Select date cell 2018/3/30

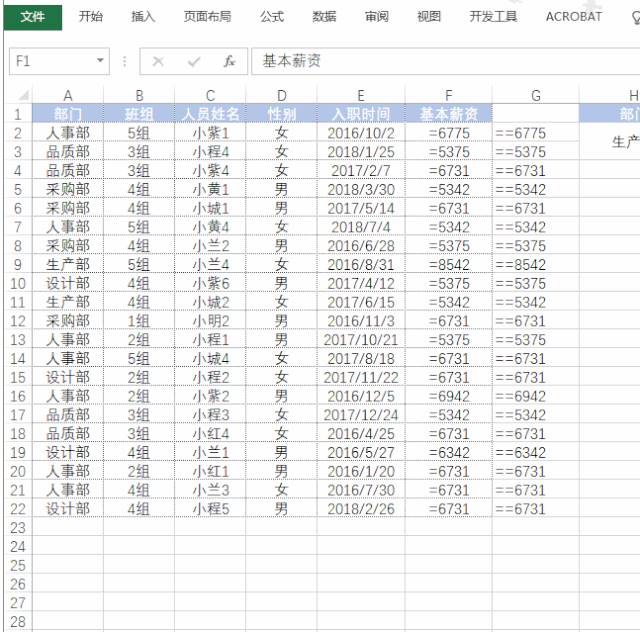(x=361, y=189)
